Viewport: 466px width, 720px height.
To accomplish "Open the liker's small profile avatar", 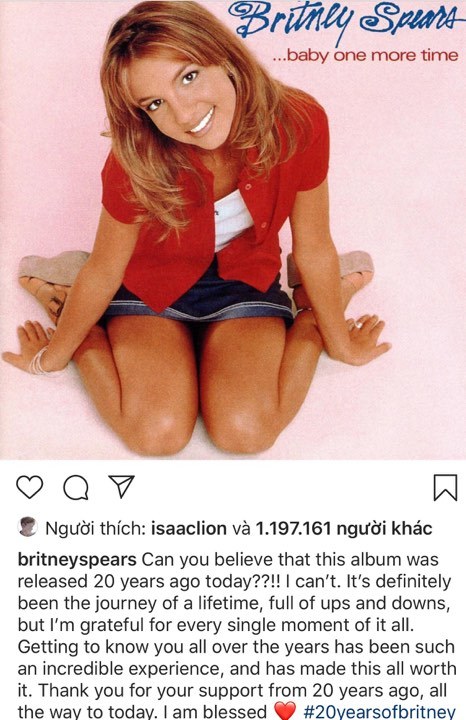I will coord(28,527).
